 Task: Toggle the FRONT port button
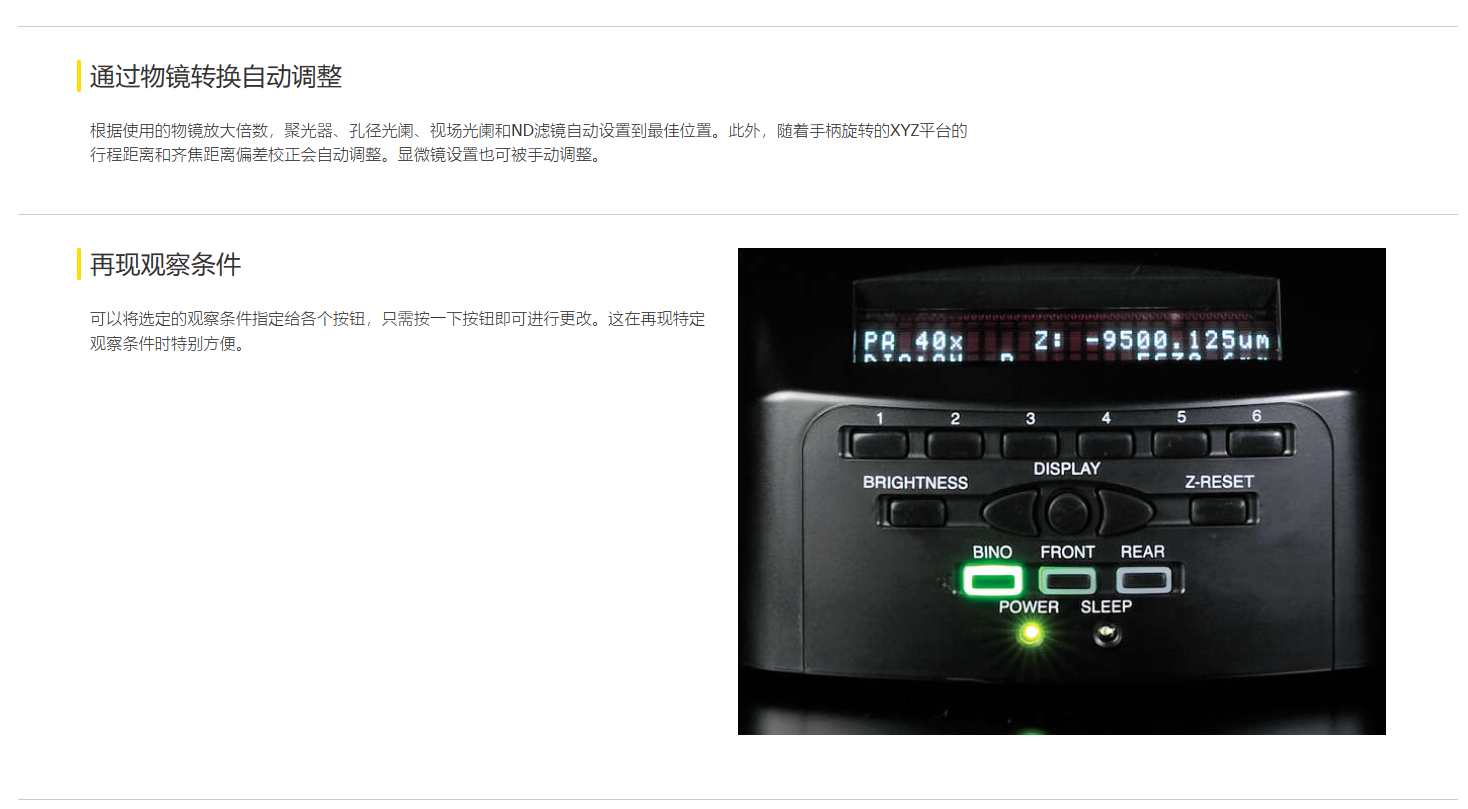1068,580
